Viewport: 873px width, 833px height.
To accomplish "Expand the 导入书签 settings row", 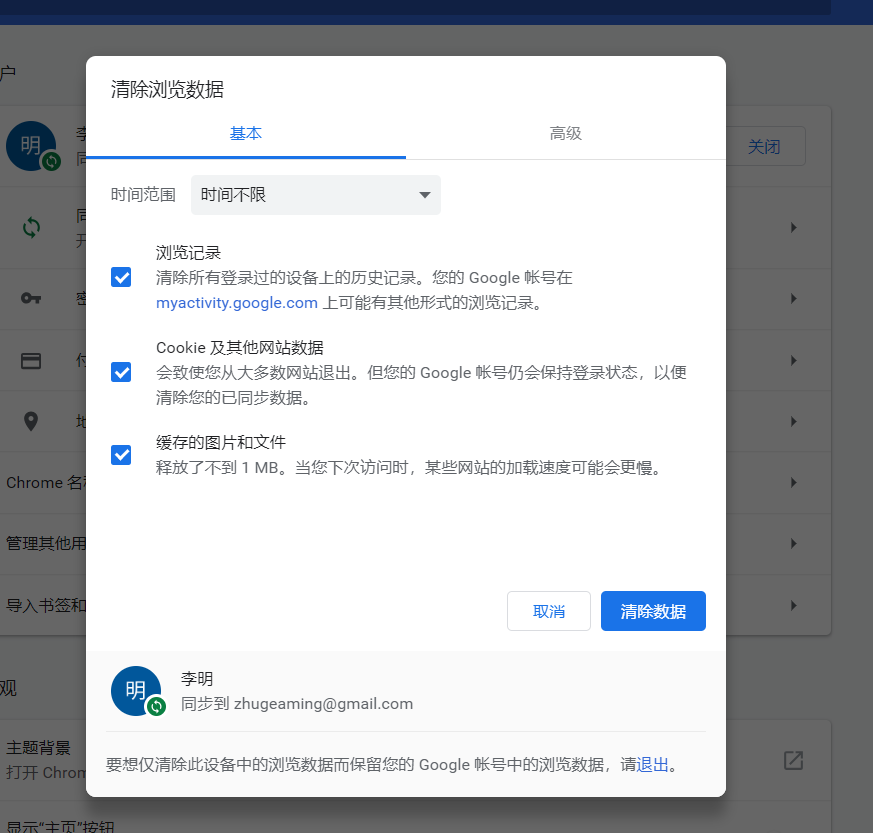I will coord(793,605).
